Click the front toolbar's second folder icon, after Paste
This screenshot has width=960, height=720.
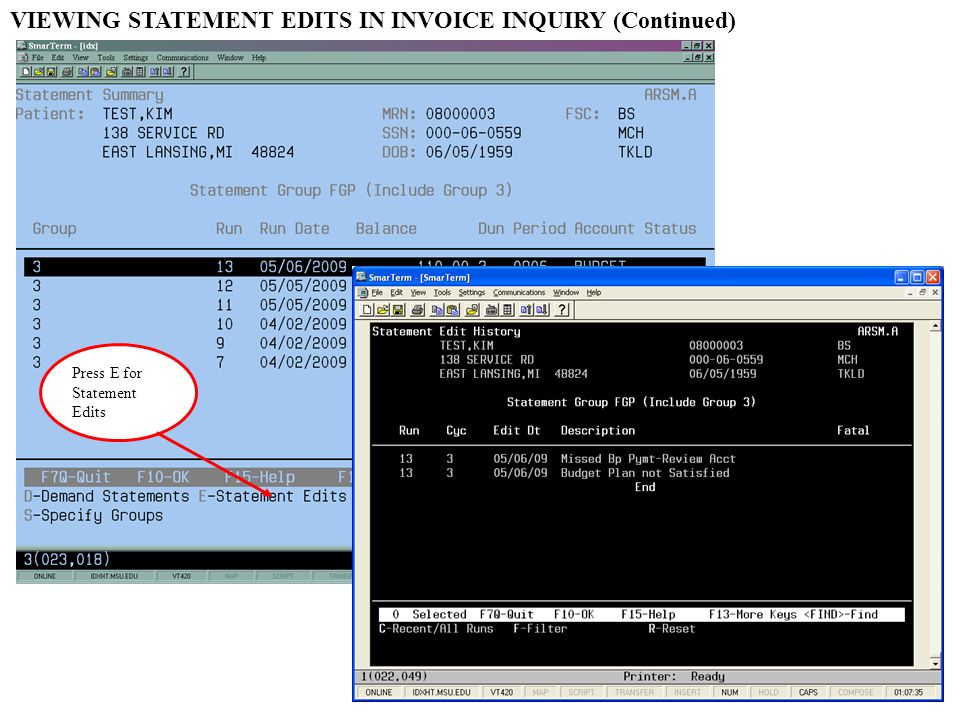pyautogui.click(x=472, y=310)
